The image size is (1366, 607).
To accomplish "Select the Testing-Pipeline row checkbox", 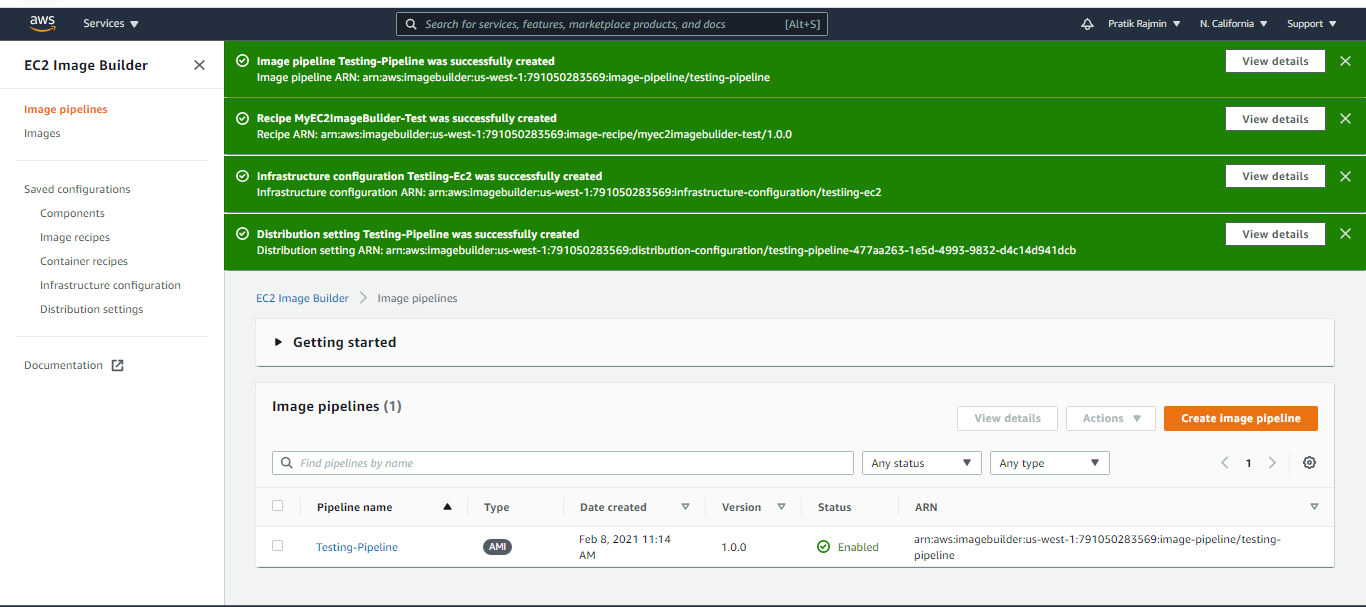I will coord(278,546).
